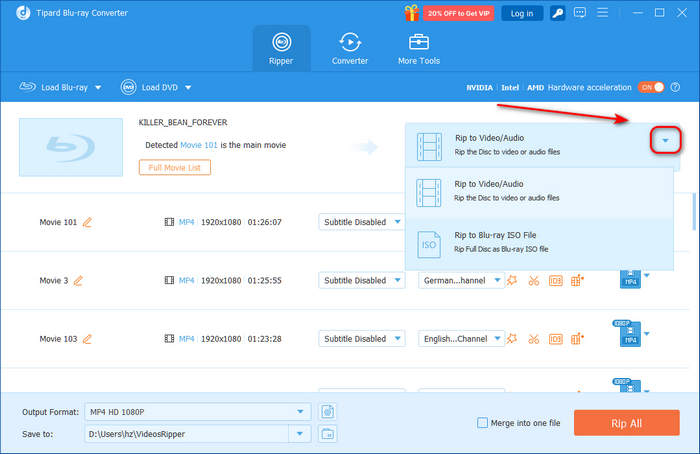Image resolution: width=700 pixels, height=454 pixels.
Task: Click the Rip All button
Action: (x=627, y=423)
